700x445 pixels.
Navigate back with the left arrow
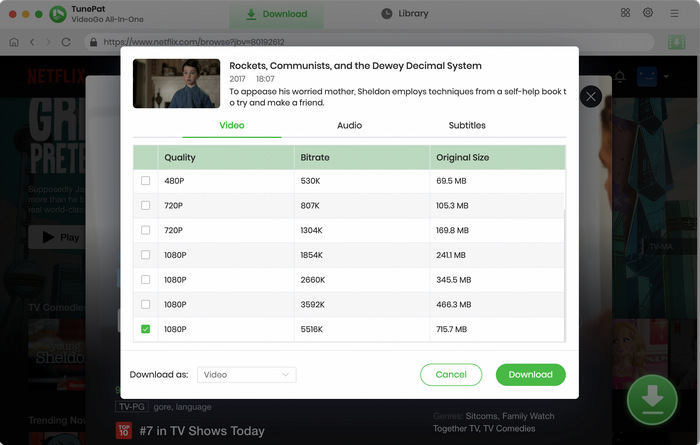32,42
